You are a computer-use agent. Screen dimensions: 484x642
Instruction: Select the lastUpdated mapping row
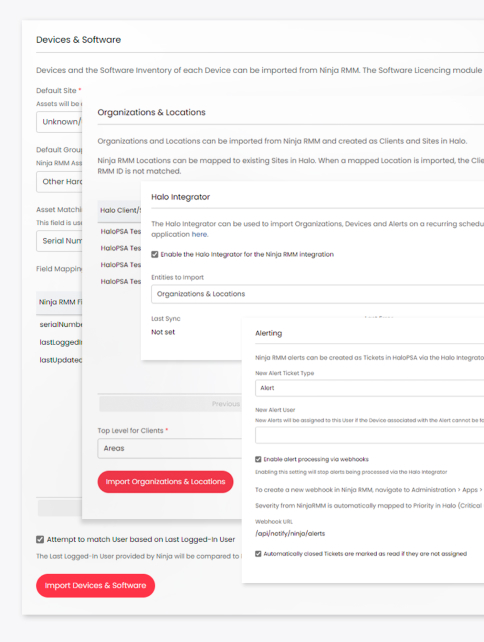coord(60,360)
